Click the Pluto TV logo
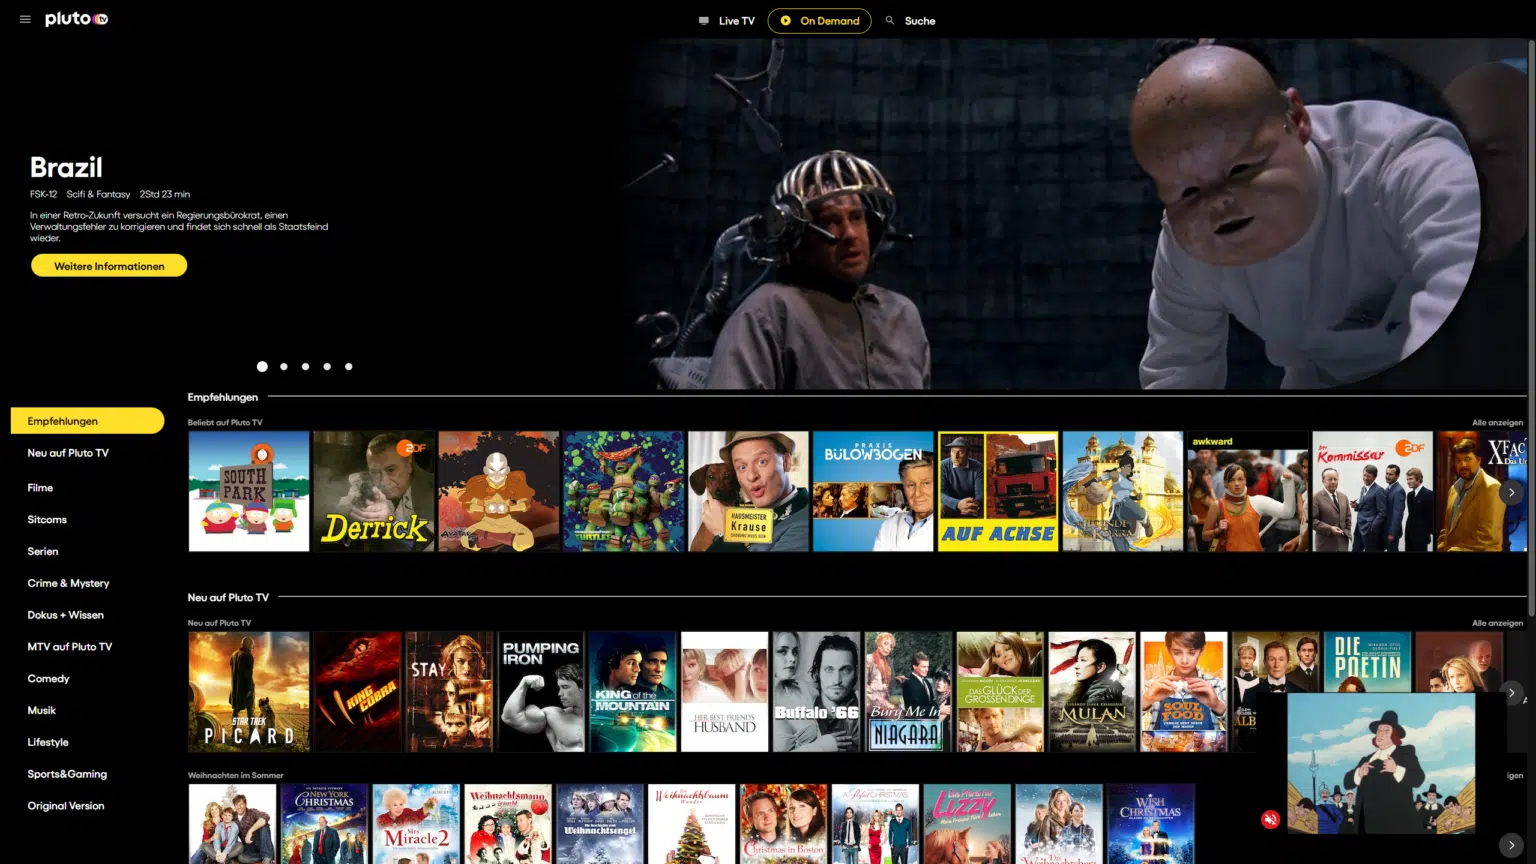 tap(75, 19)
